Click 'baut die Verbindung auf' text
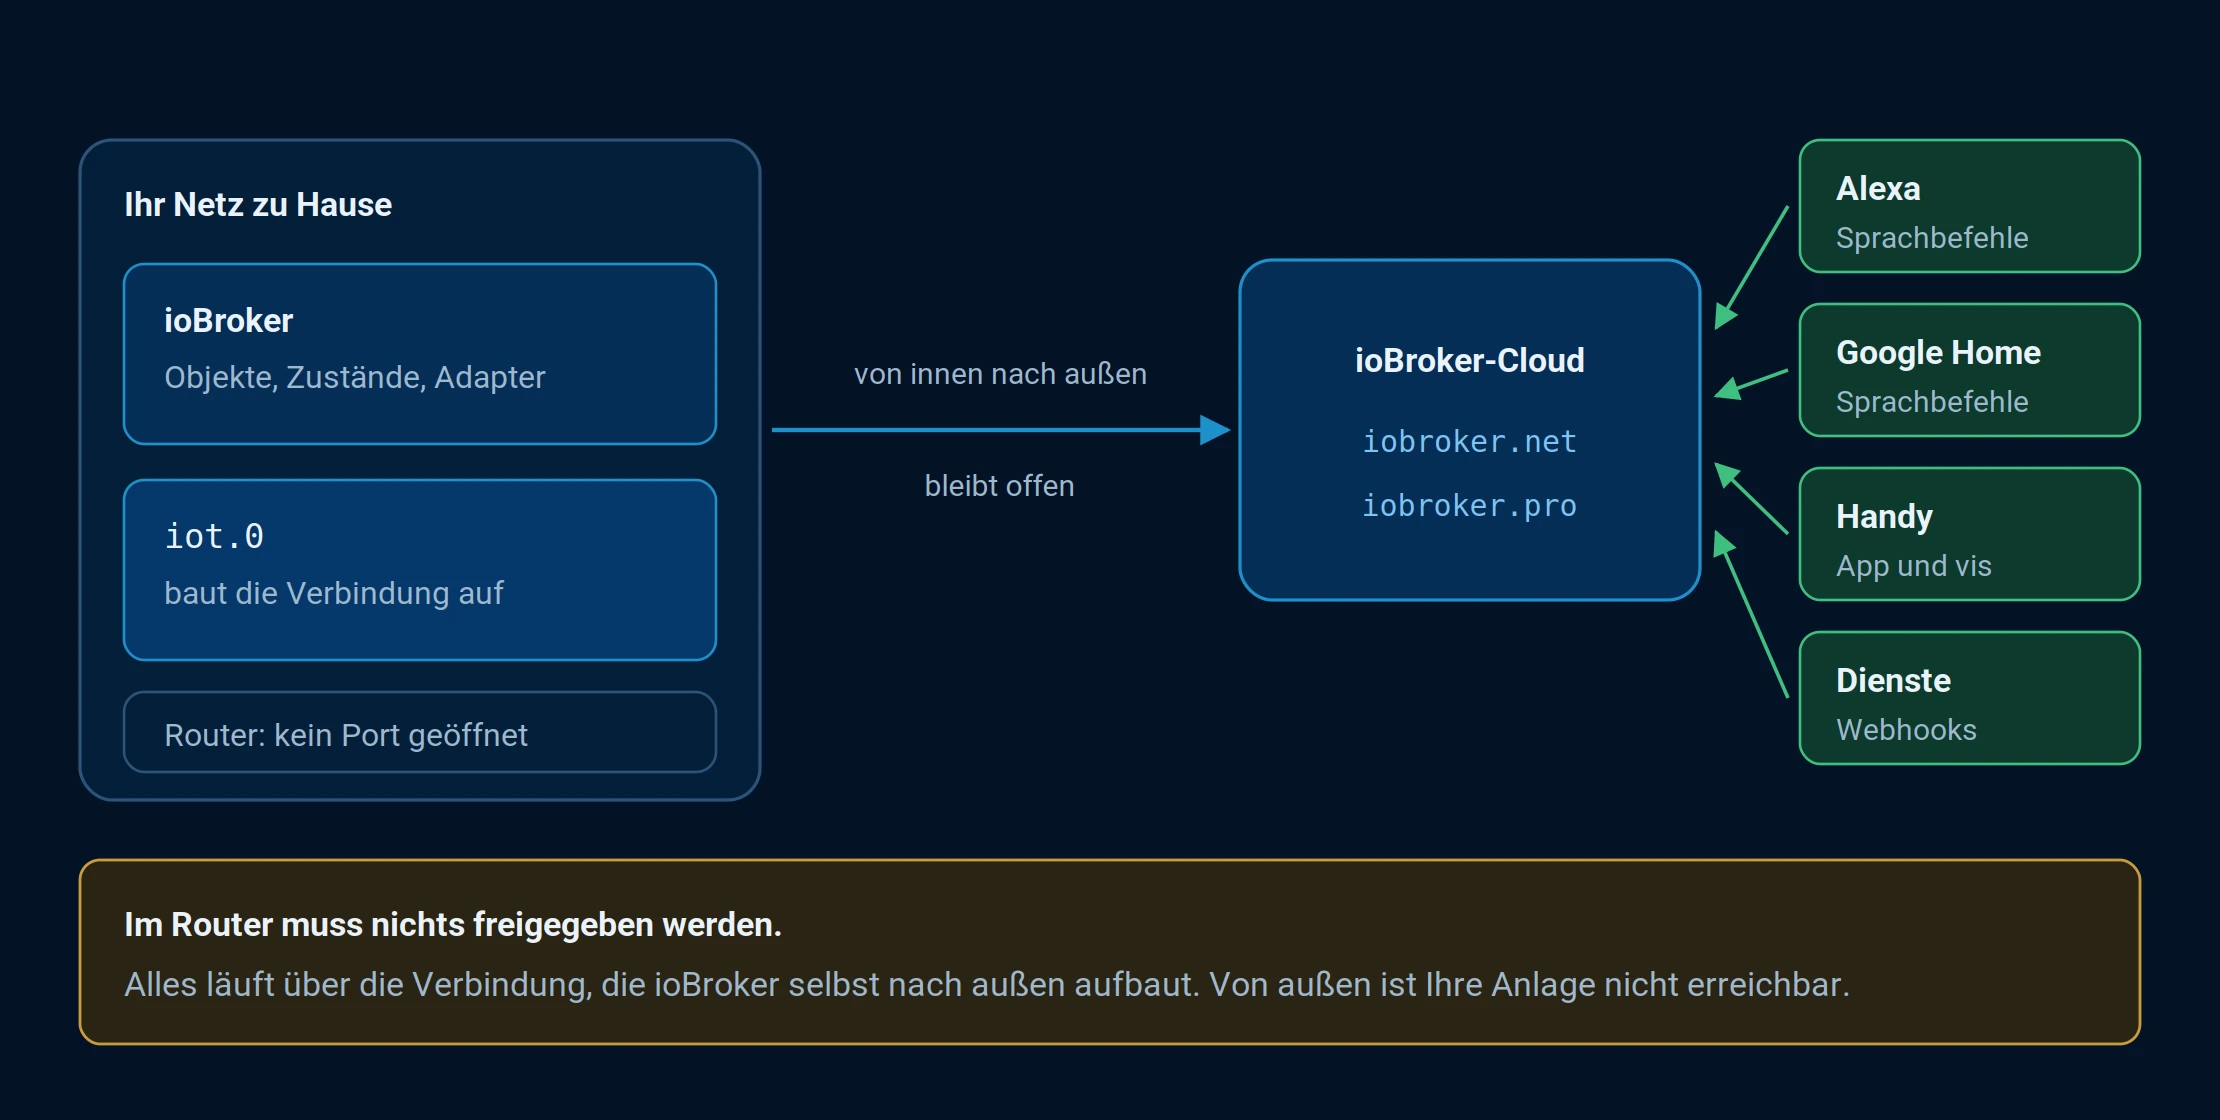 (x=333, y=593)
